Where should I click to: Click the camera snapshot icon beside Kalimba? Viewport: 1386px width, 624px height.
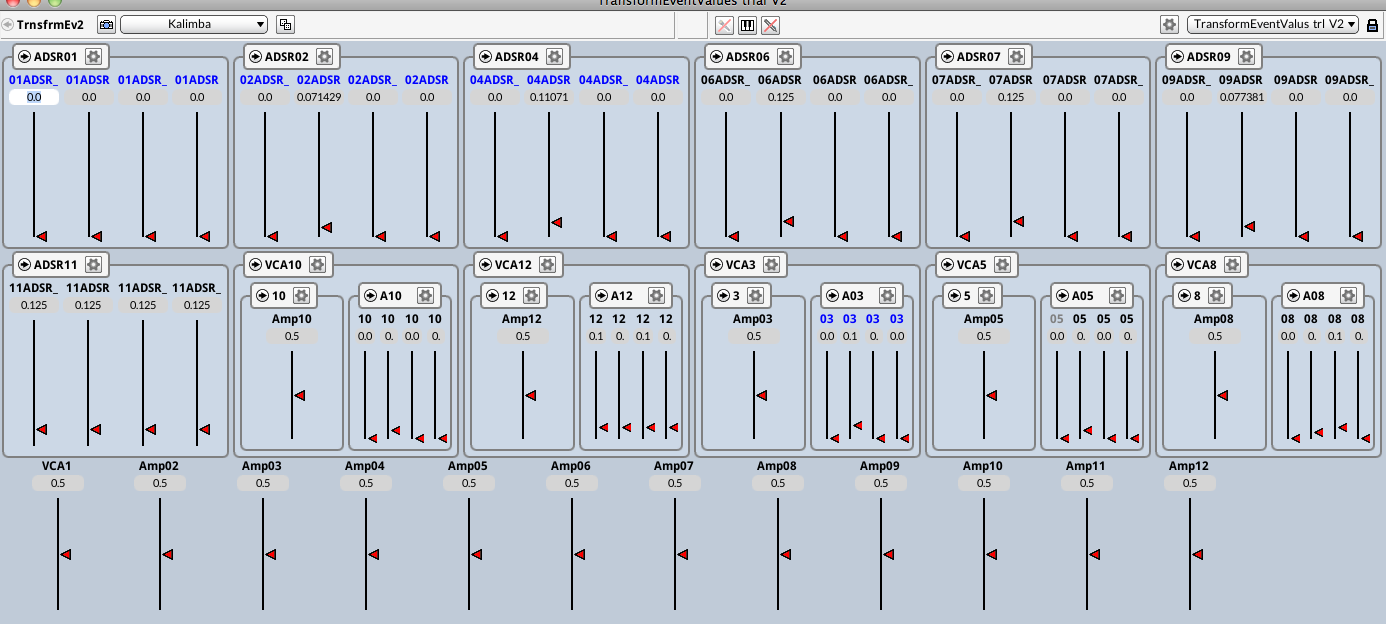(x=106, y=25)
